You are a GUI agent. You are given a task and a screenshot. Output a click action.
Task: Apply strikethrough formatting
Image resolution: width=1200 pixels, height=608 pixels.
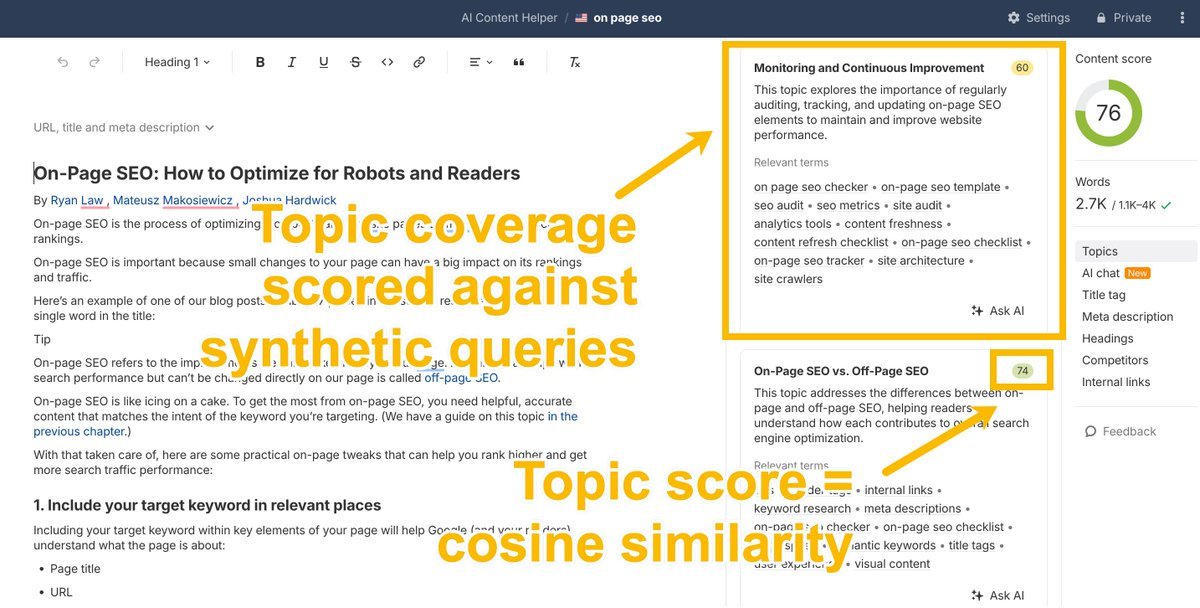tap(356, 62)
